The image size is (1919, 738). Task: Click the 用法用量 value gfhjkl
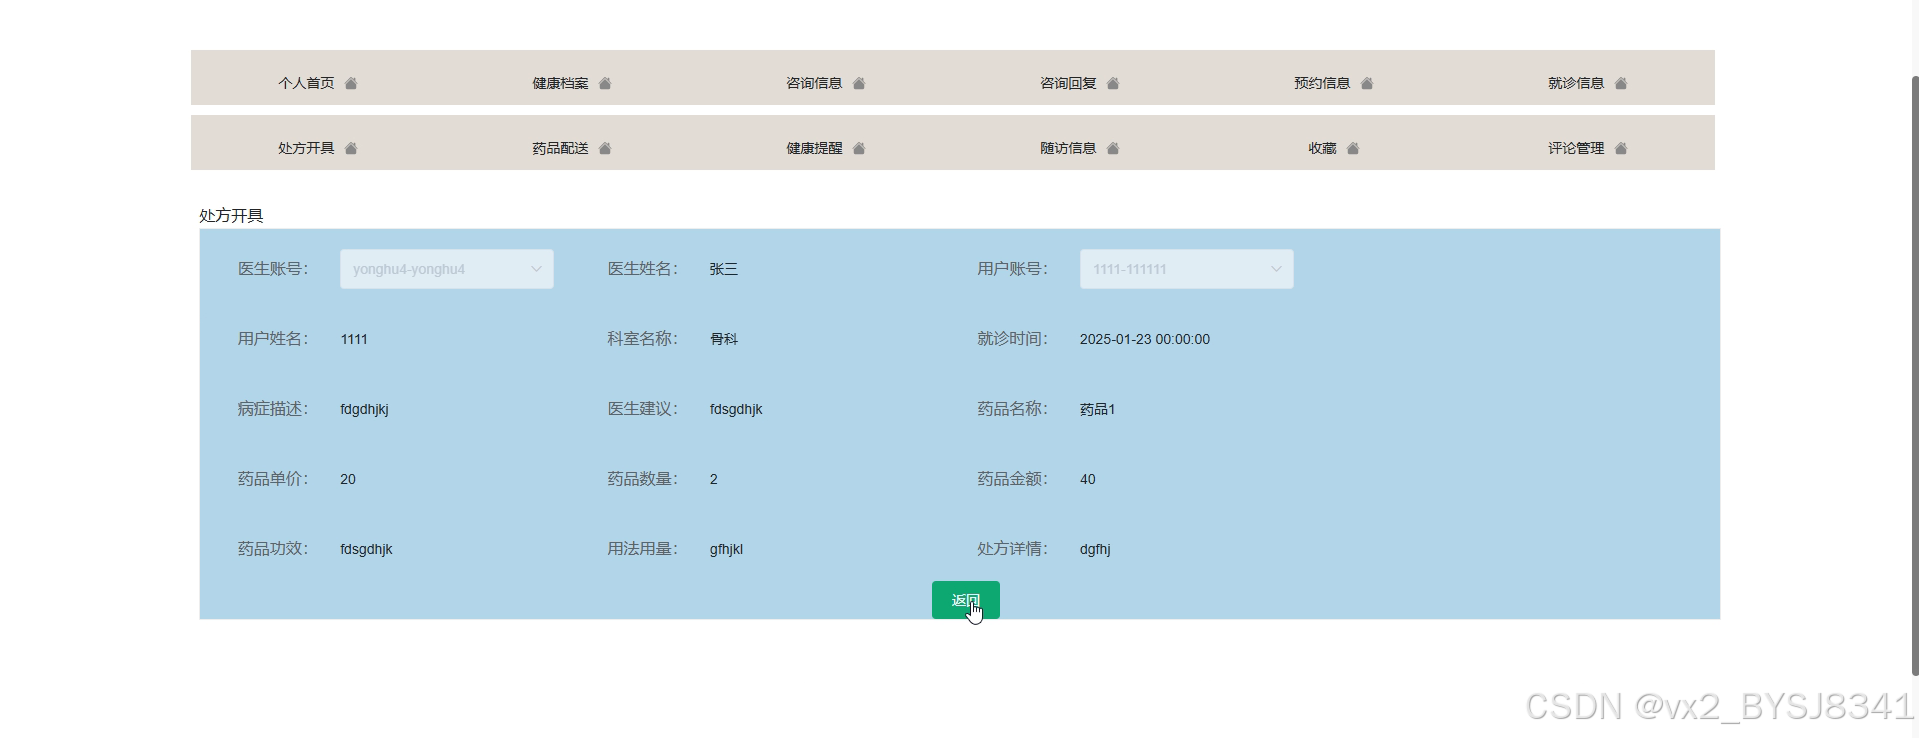[726, 549]
